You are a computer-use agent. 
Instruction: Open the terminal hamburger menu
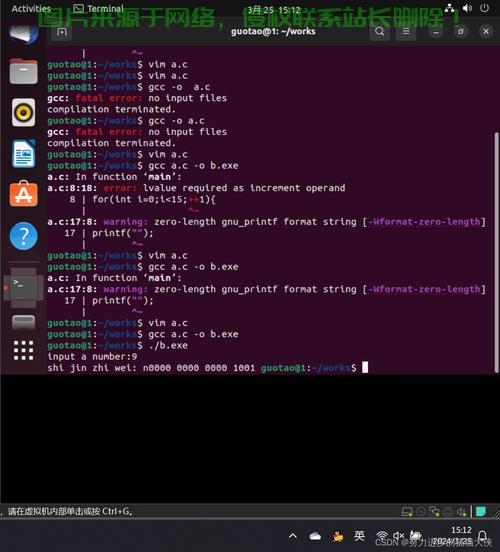pos(406,31)
